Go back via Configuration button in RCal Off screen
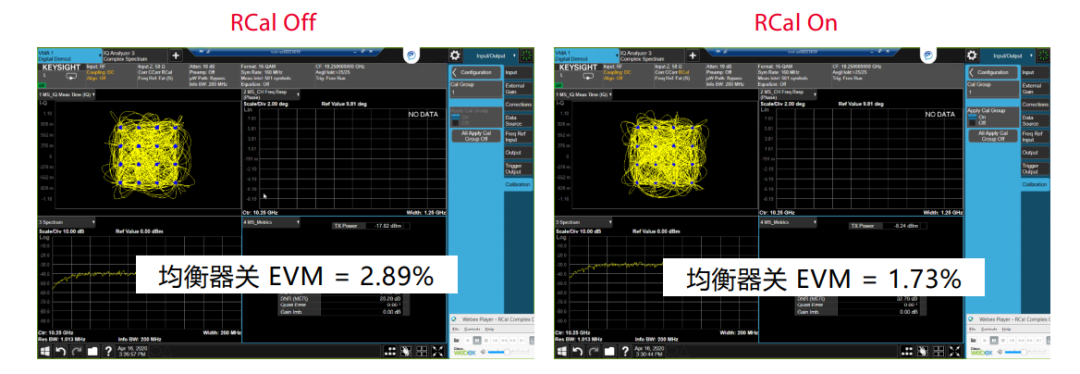 click(476, 72)
